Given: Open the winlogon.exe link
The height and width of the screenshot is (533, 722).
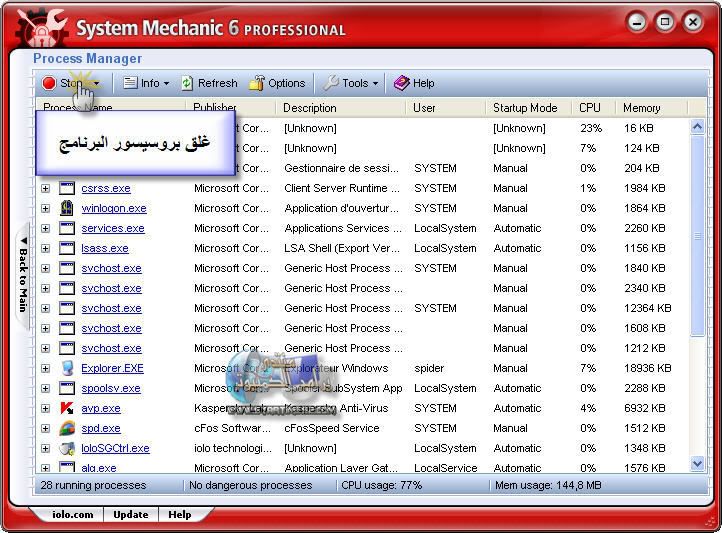Looking at the screenshot, I should click(114, 209).
